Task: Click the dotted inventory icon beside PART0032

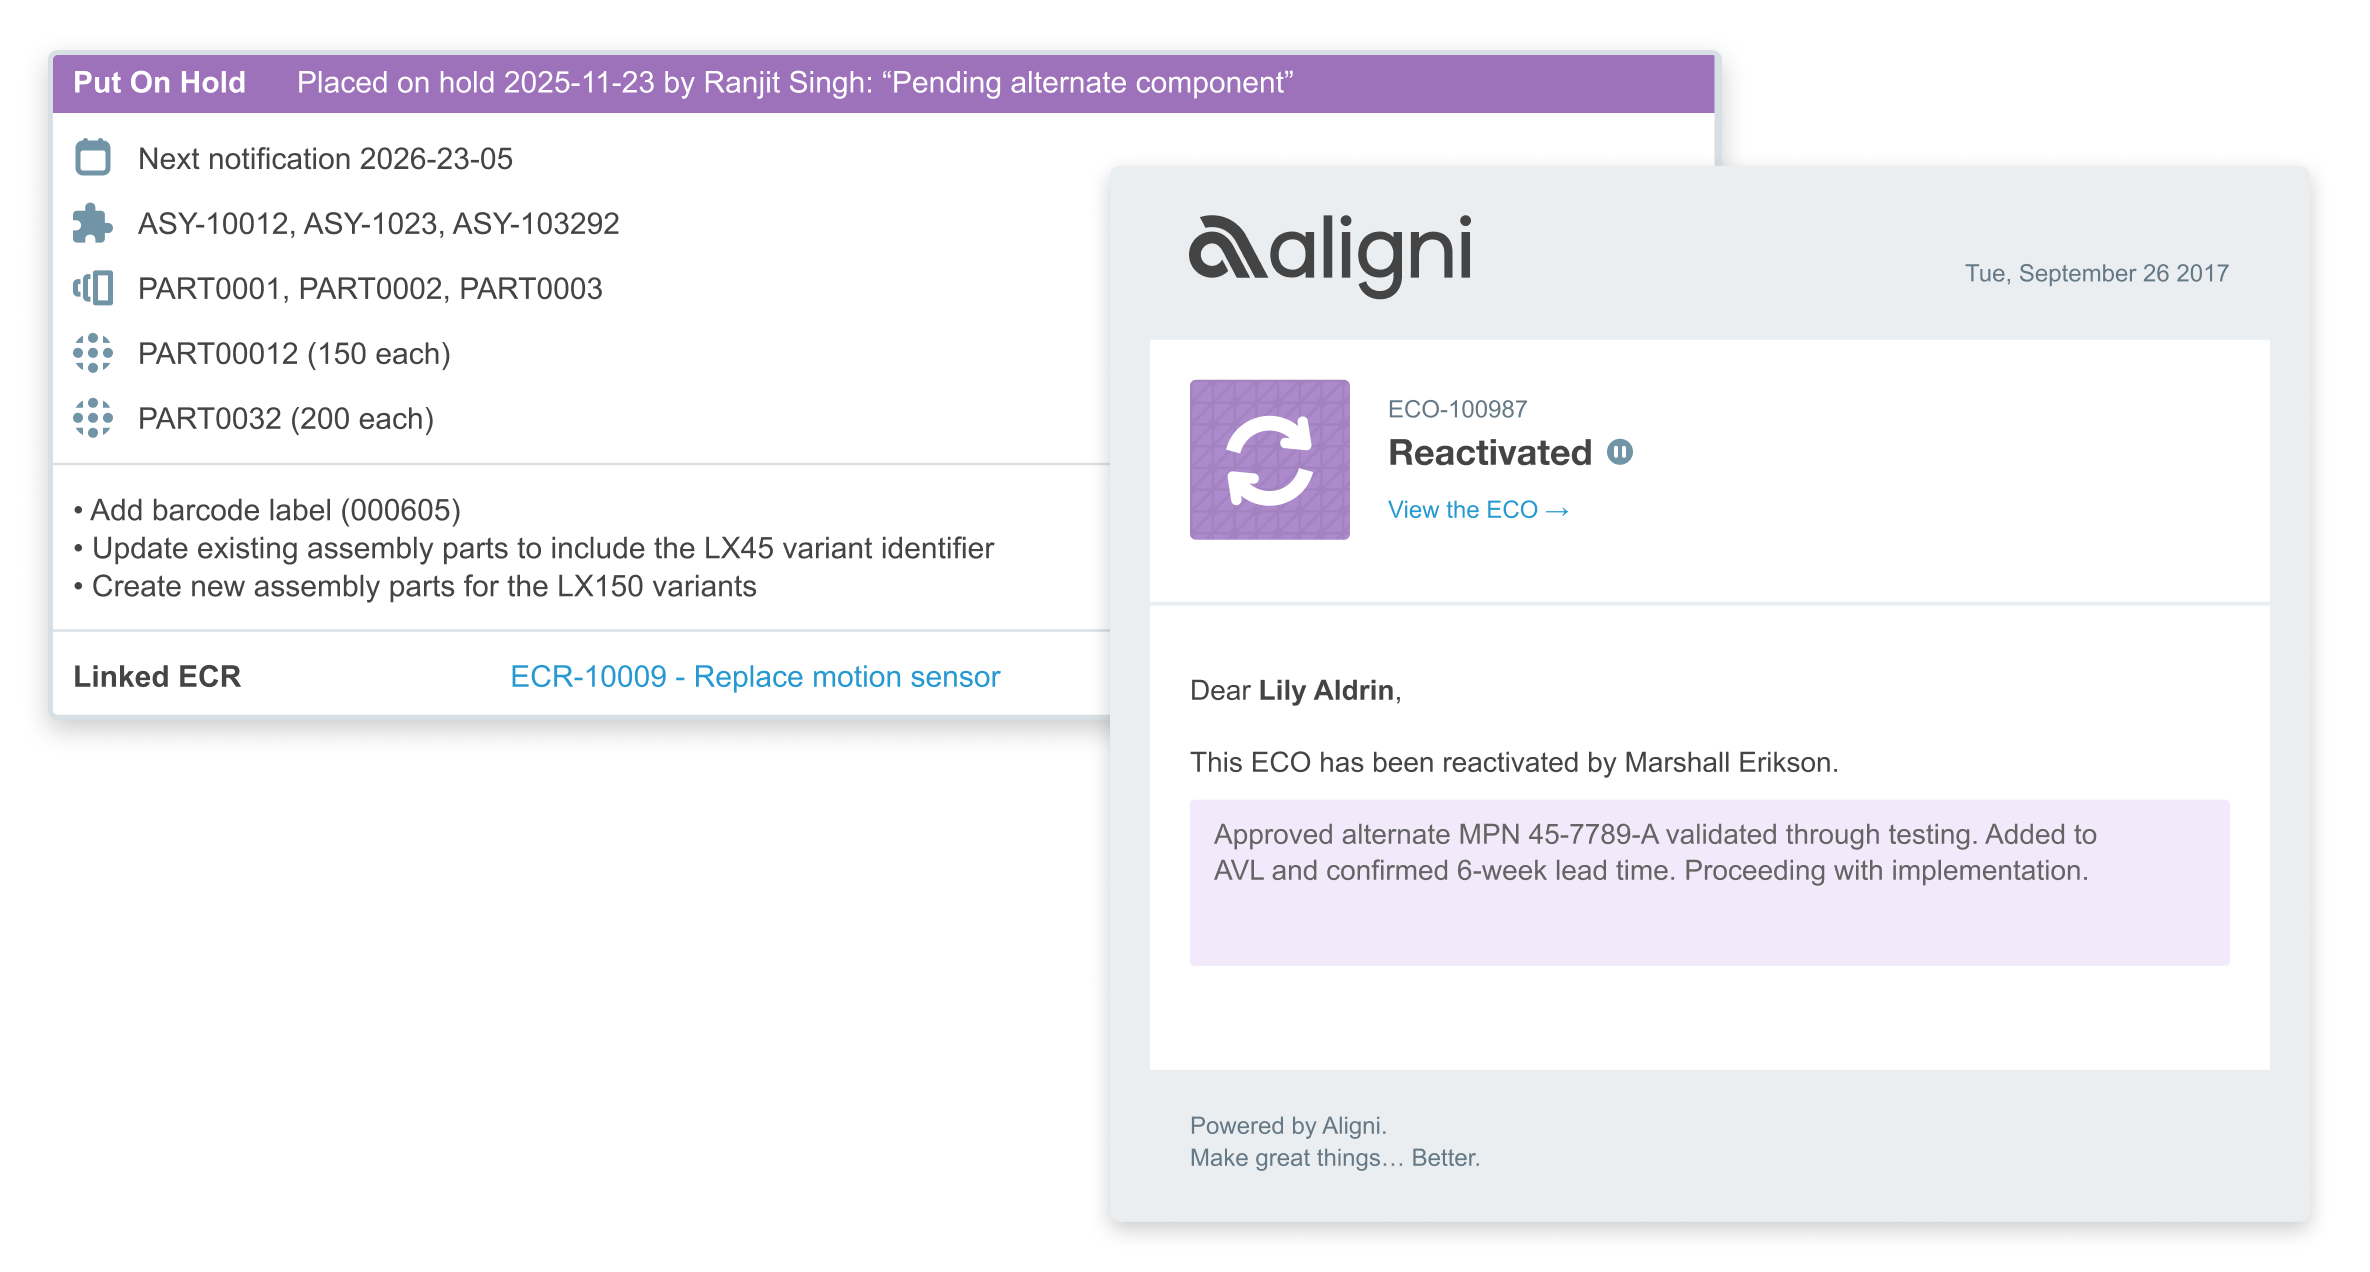Action: click(x=93, y=418)
